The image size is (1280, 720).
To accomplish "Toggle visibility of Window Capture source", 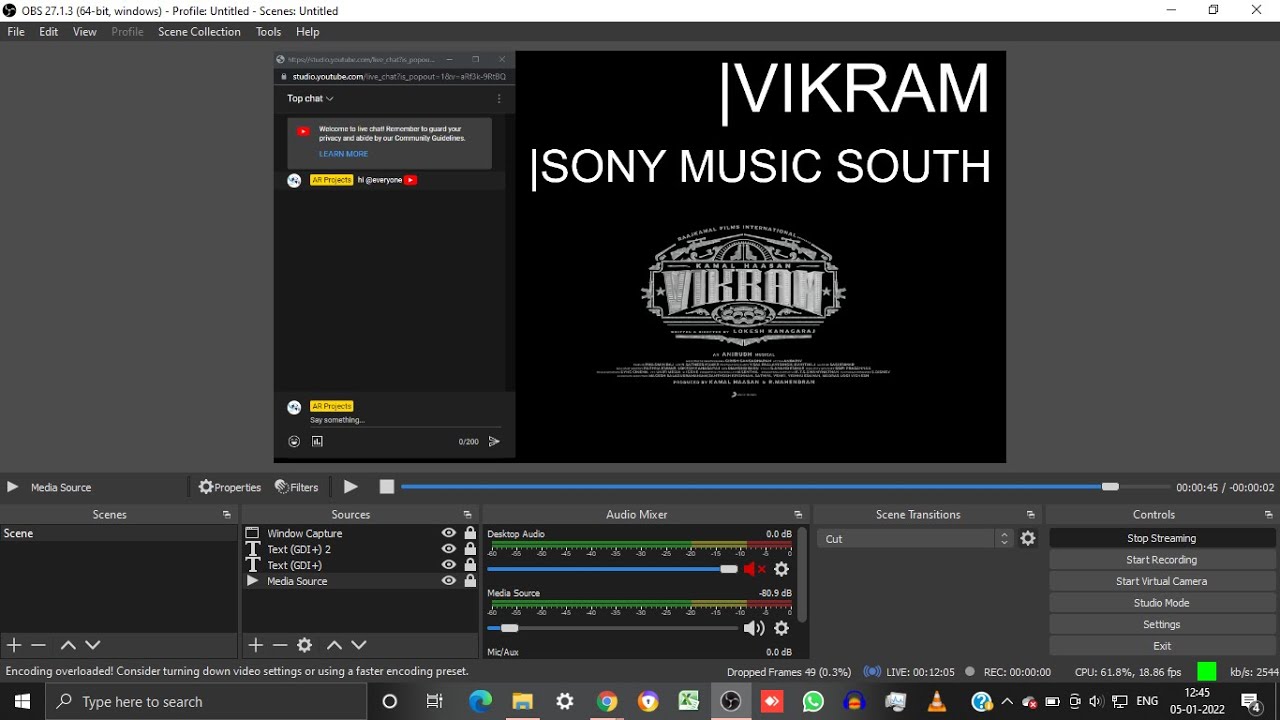I will coord(449,533).
